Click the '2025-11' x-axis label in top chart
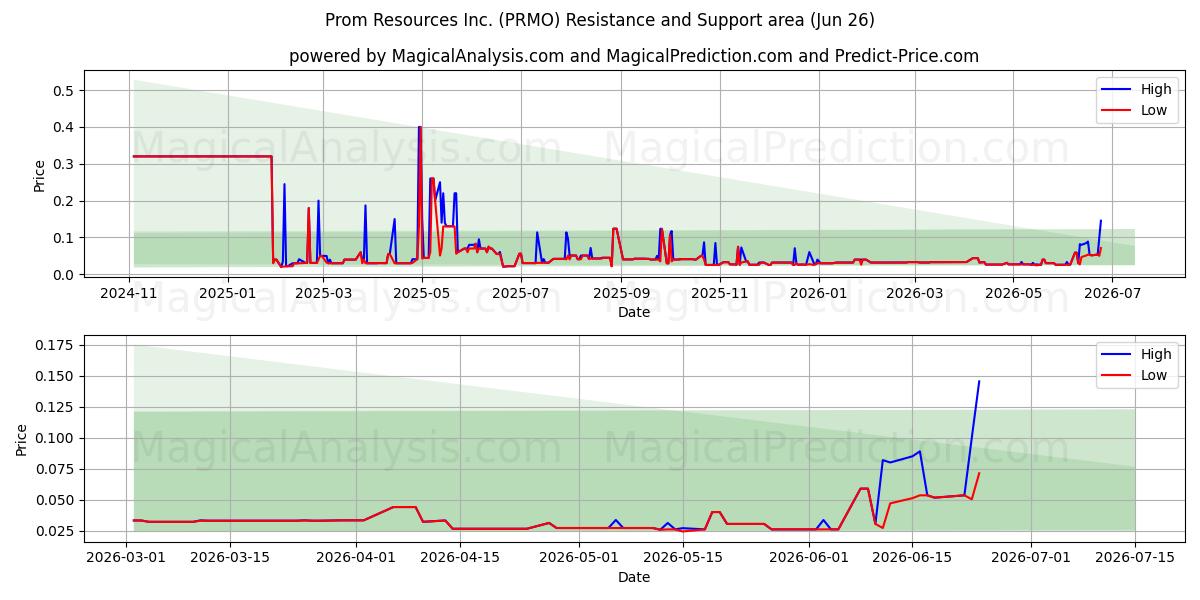1200x600 pixels. click(x=720, y=293)
